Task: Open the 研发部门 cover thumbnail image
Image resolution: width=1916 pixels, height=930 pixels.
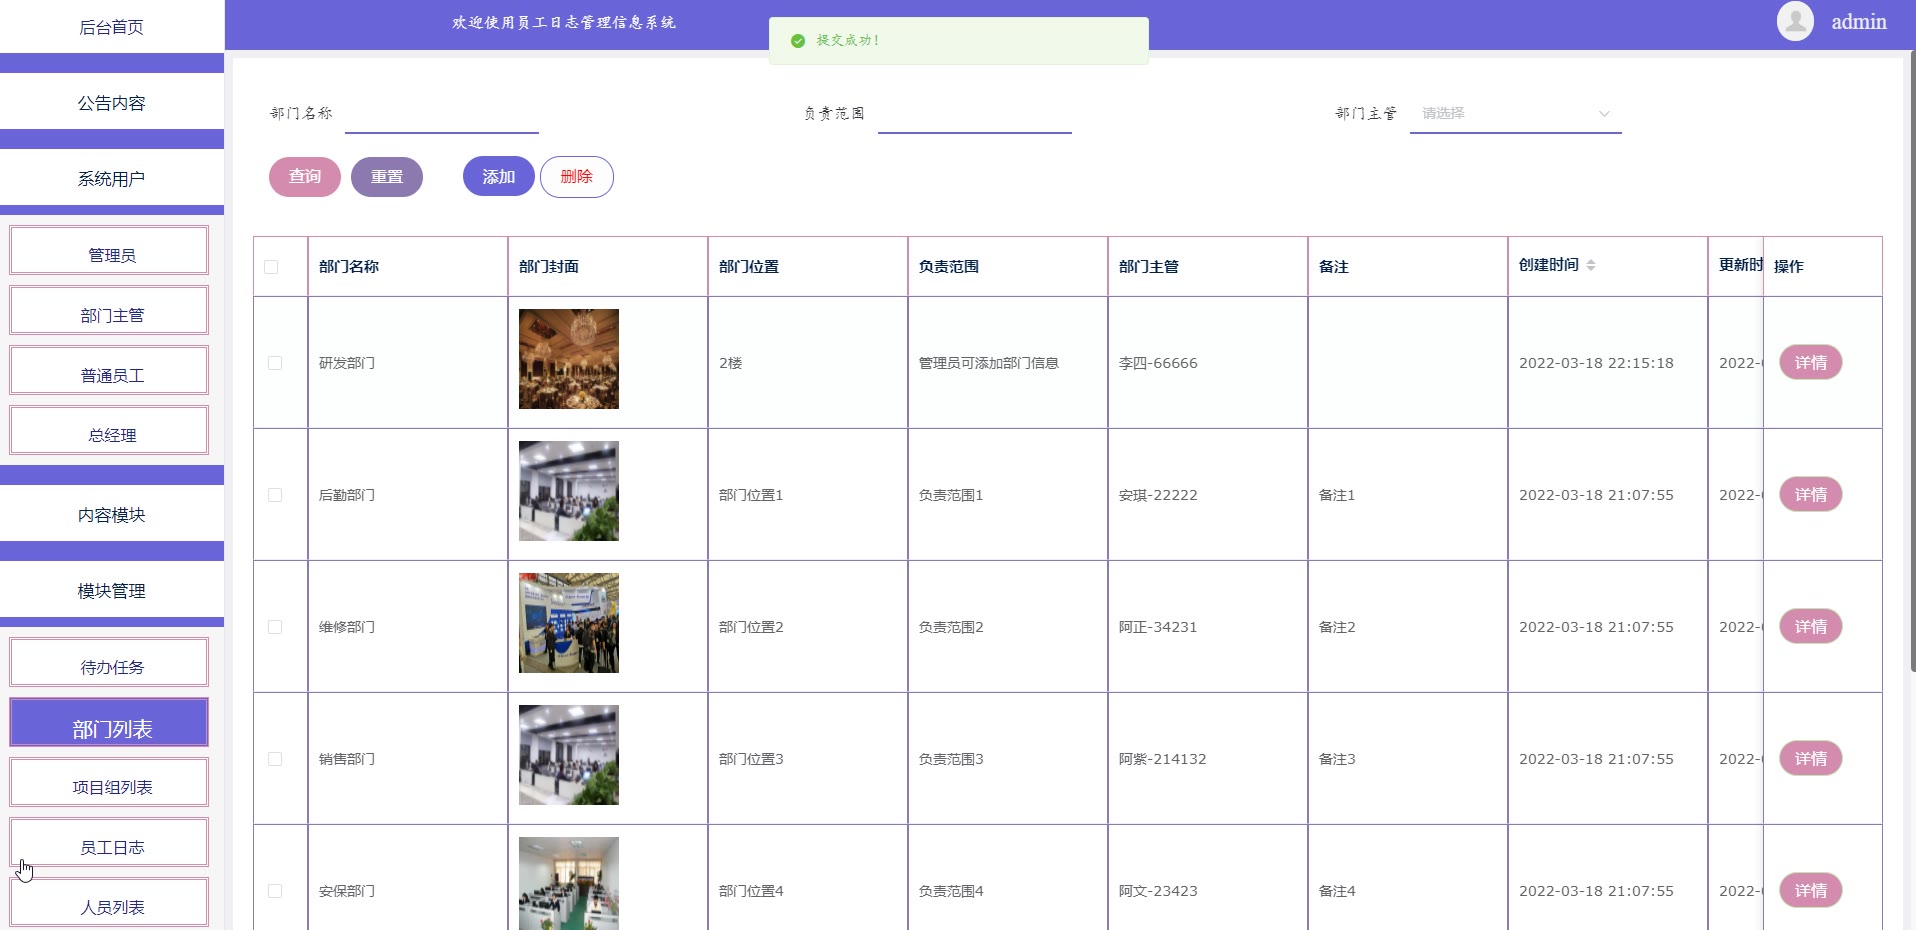Action: [568, 359]
